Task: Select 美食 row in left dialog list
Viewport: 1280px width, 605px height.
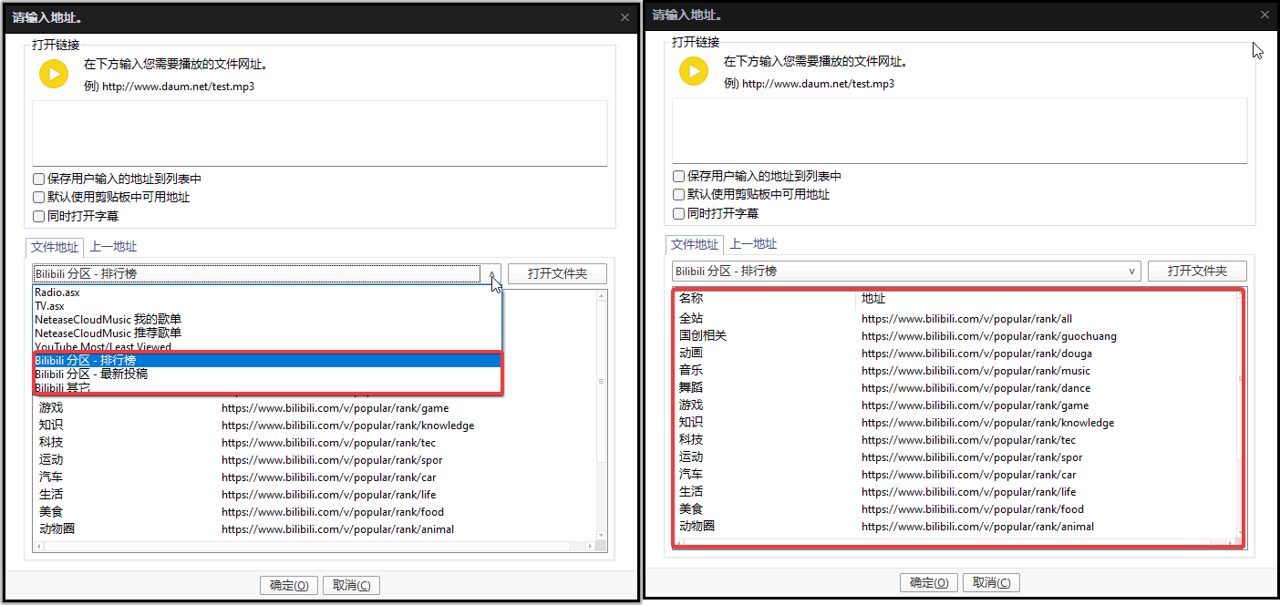Action: [x=316, y=512]
